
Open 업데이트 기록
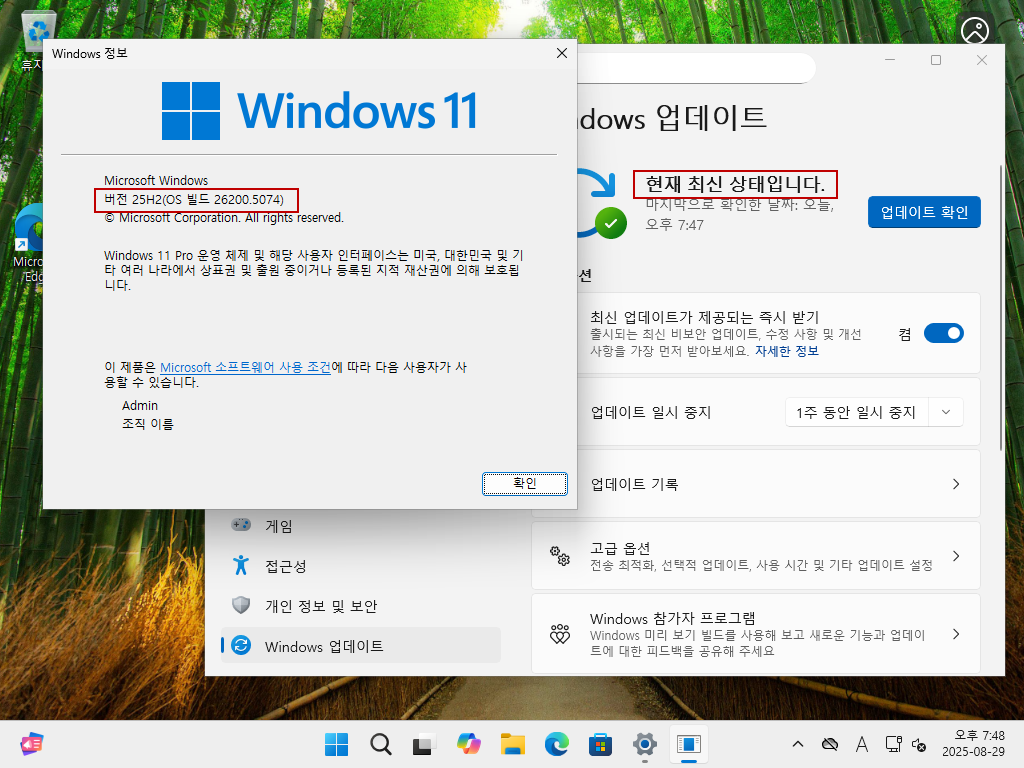756,484
